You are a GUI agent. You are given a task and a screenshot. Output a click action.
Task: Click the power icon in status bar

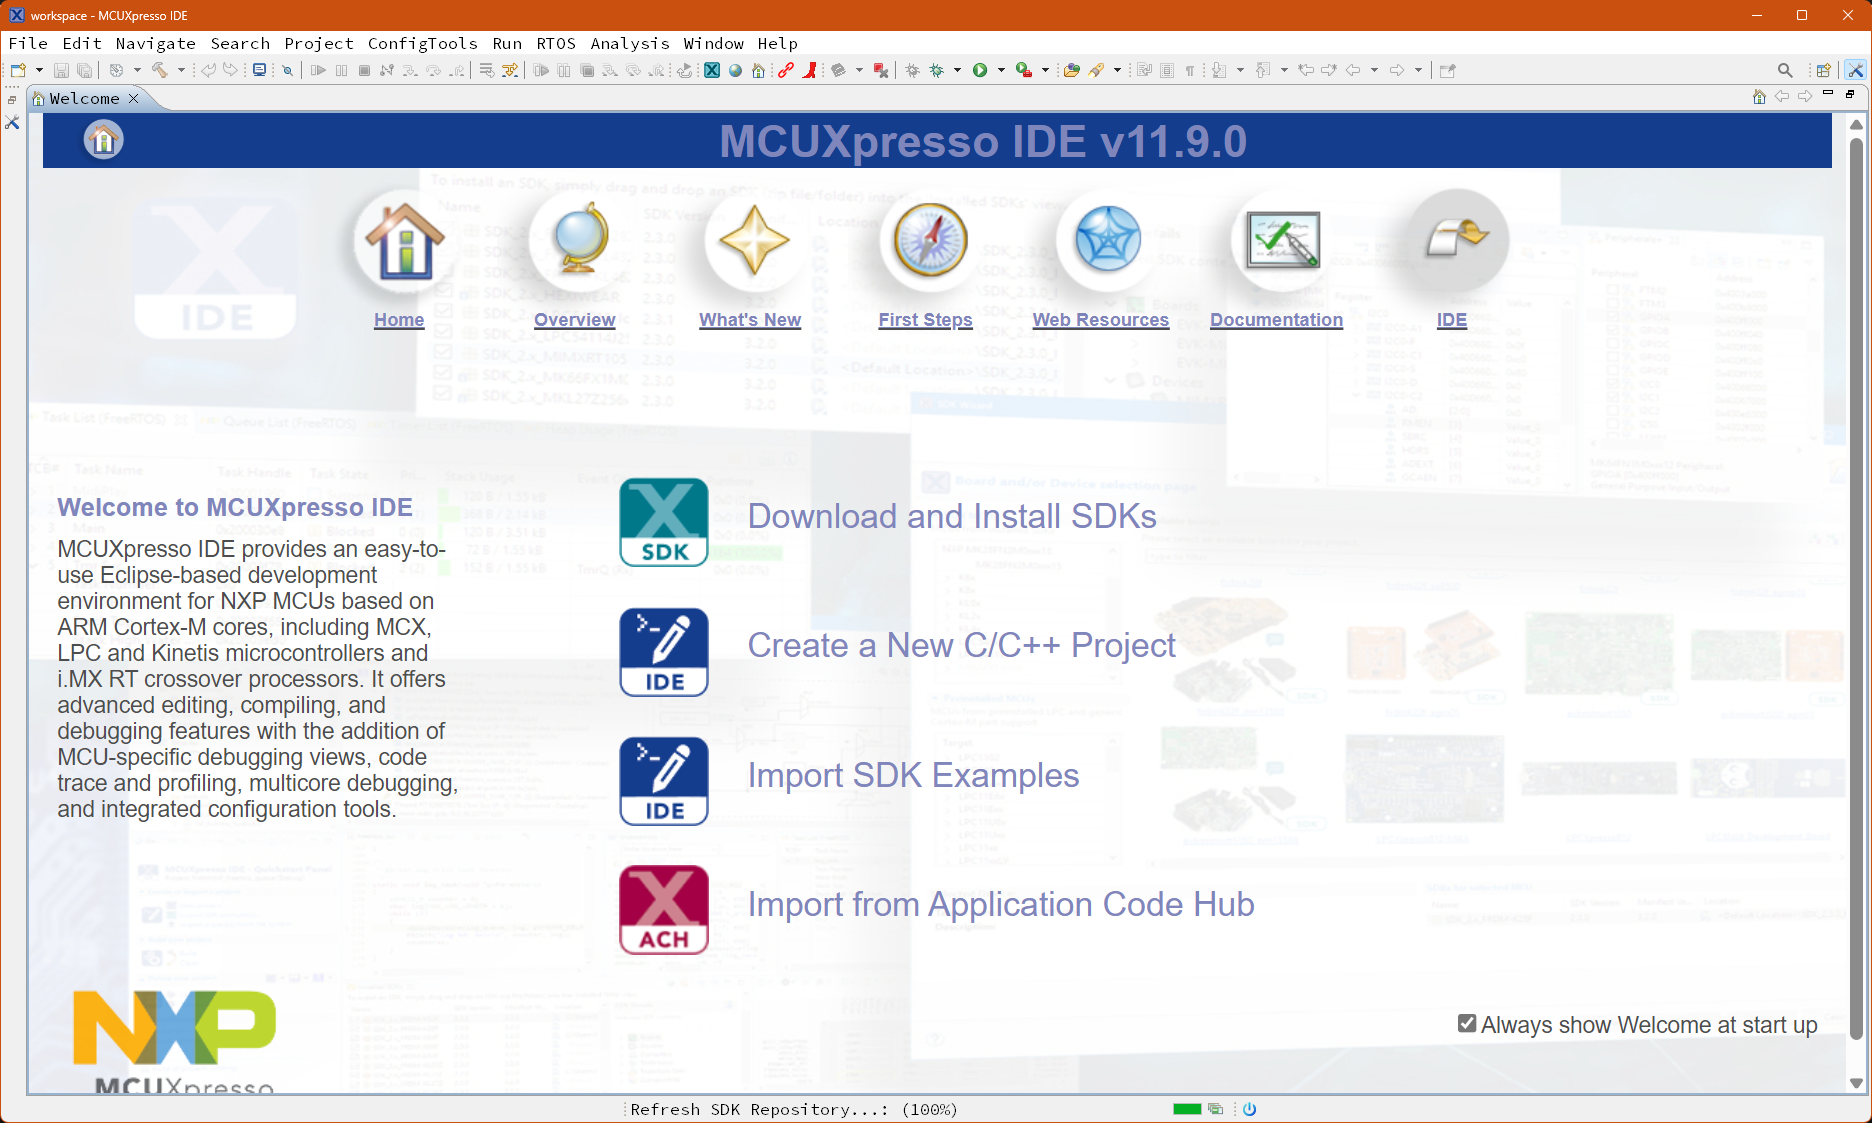[1249, 1109]
